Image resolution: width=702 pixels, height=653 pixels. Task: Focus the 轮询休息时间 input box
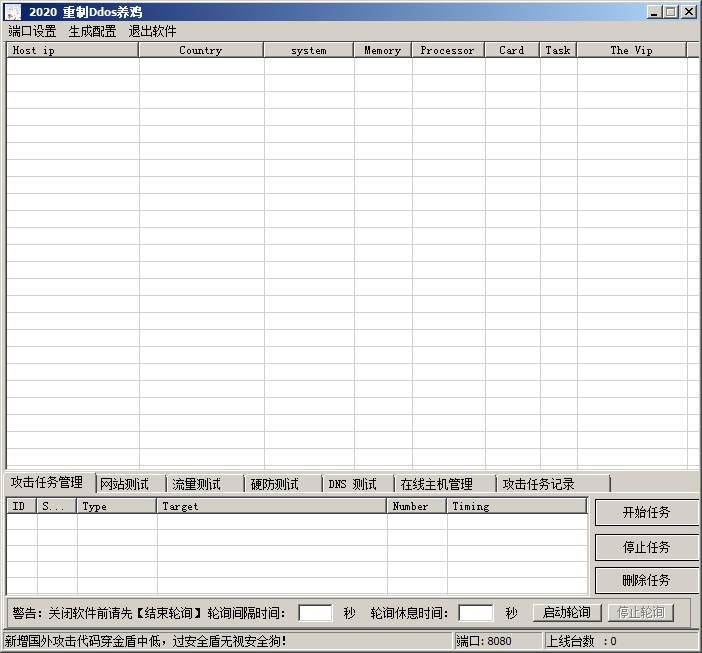(x=476, y=612)
